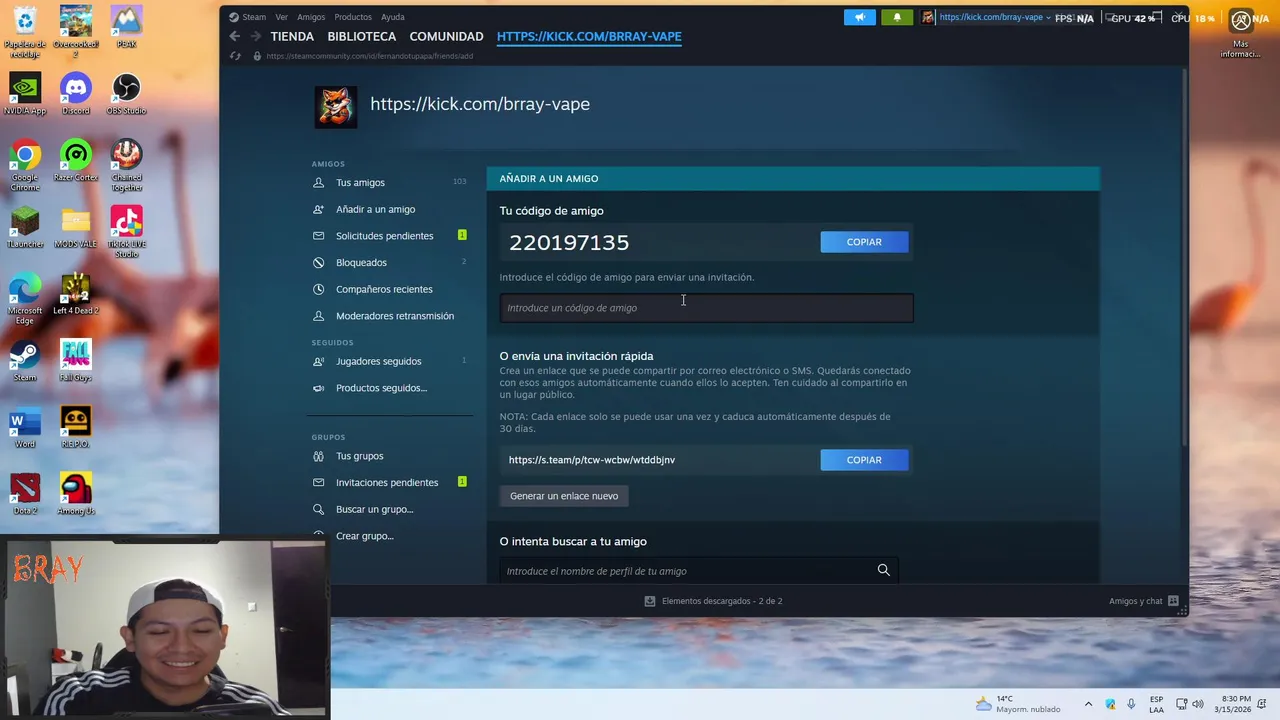Launch TLauncher desktop shortcut
1280x720 pixels.
click(x=25, y=227)
